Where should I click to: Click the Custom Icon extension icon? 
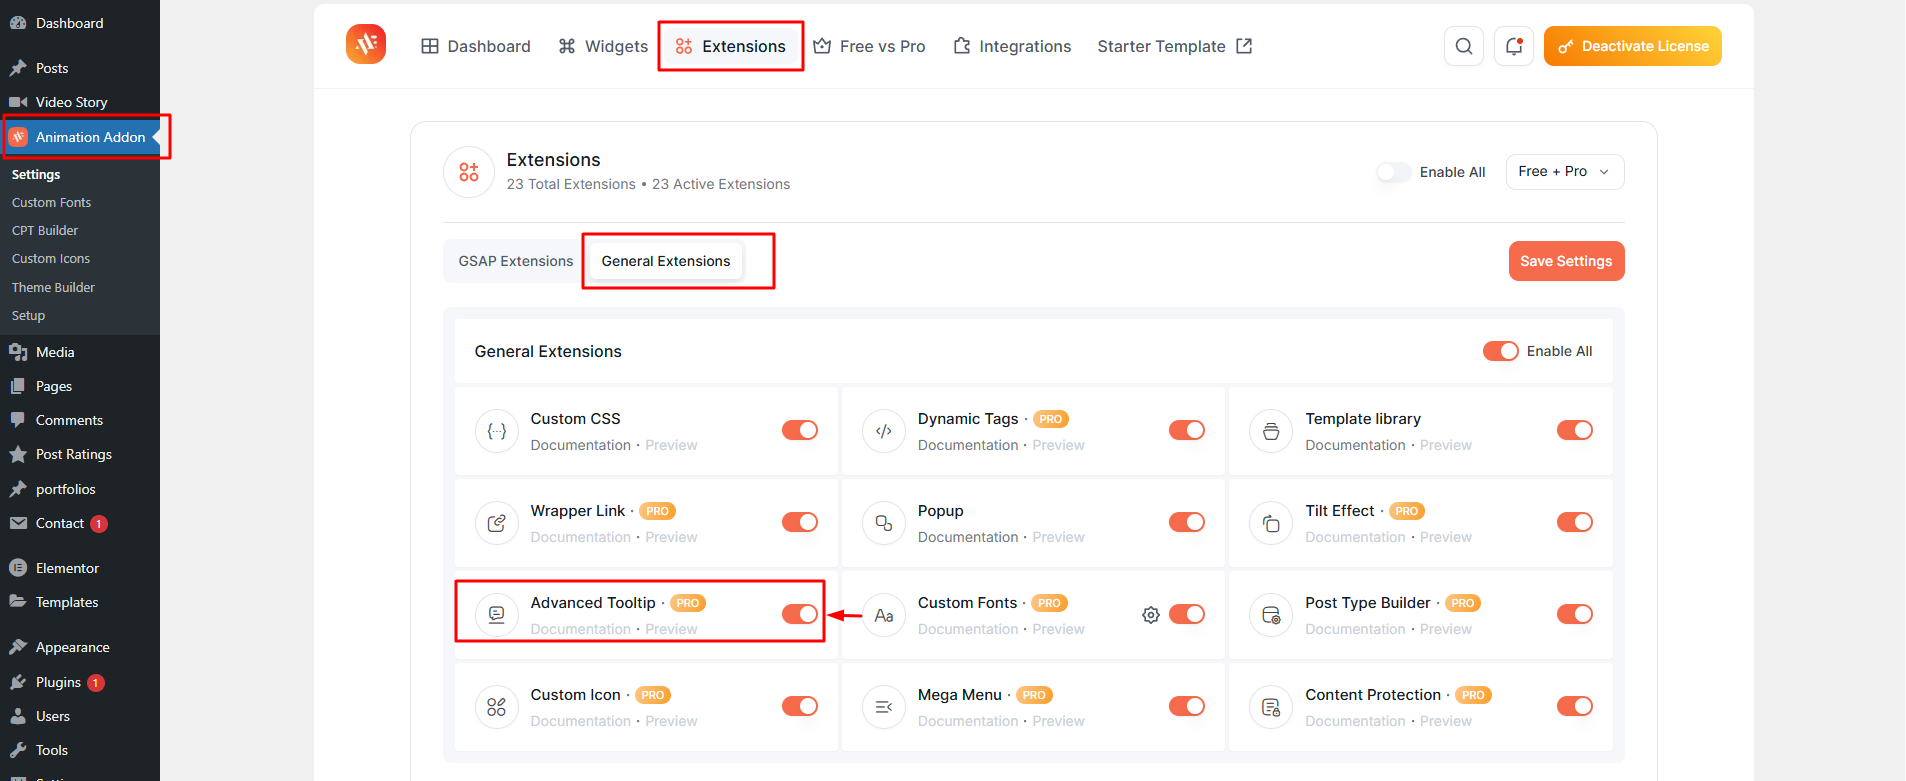(x=497, y=707)
